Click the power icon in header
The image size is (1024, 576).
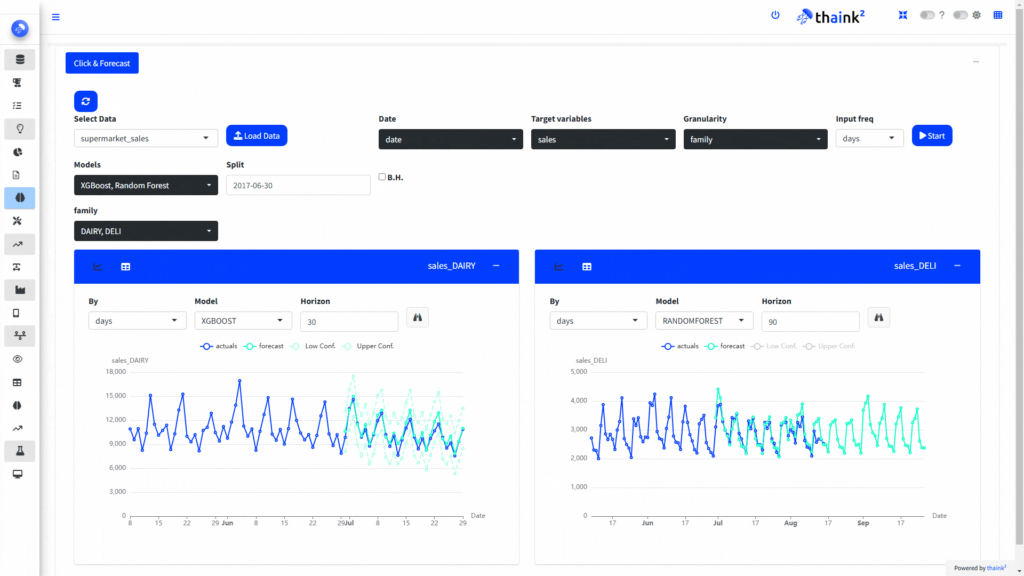click(775, 15)
